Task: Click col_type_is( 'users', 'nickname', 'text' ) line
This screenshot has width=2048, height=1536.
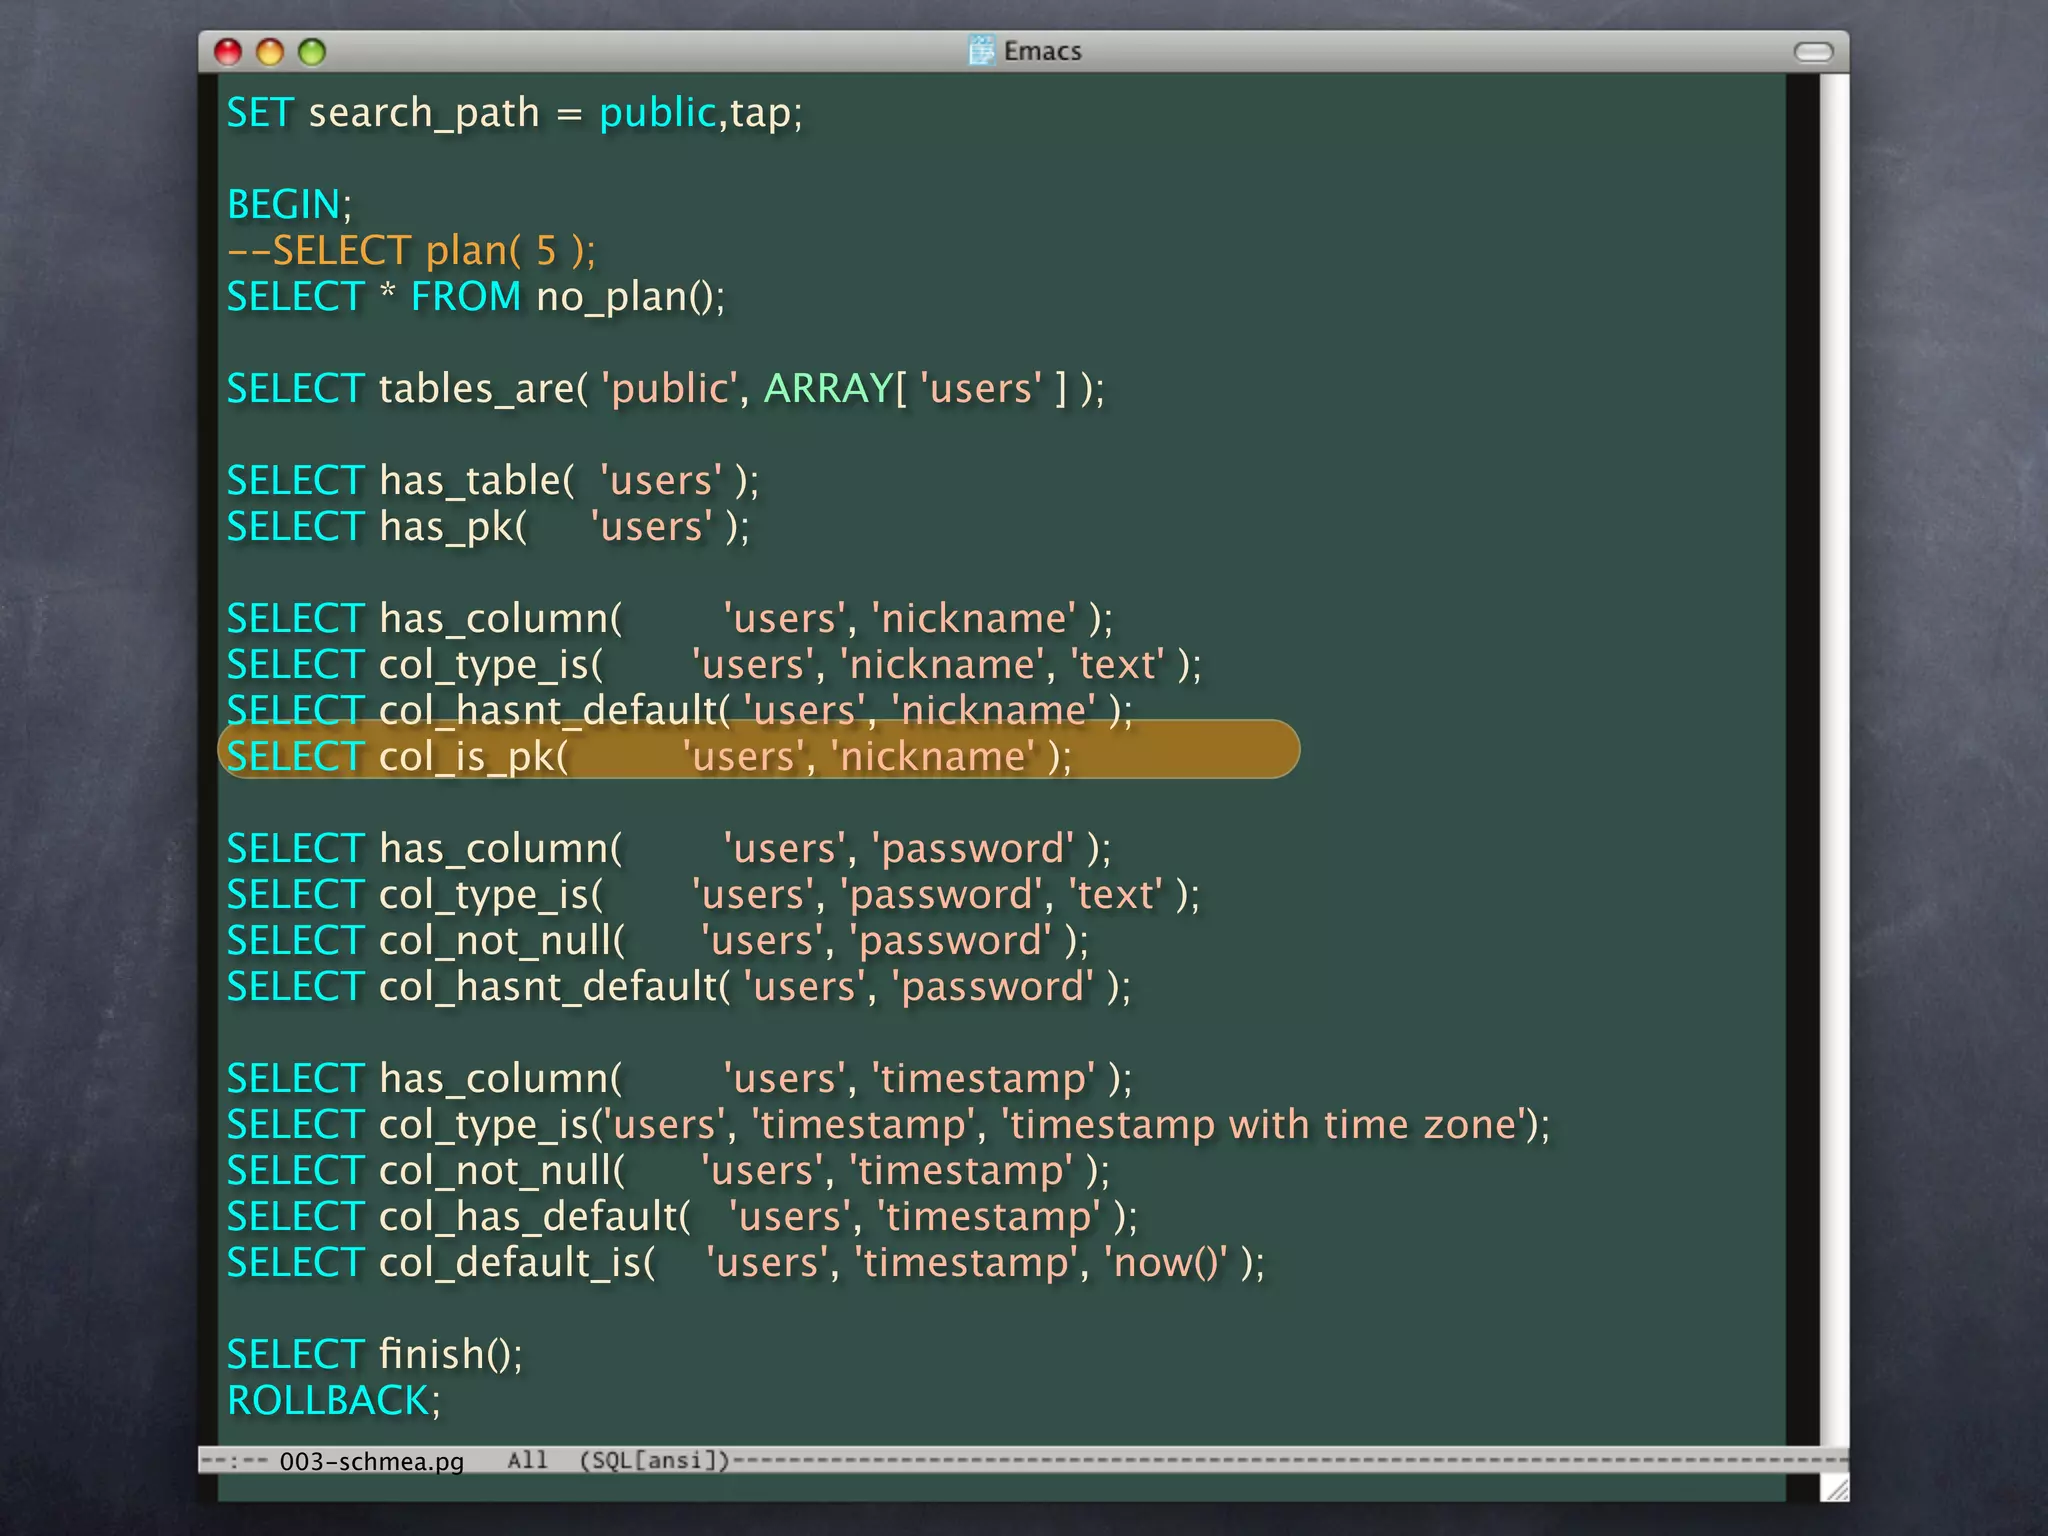Action: [x=714, y=665]
